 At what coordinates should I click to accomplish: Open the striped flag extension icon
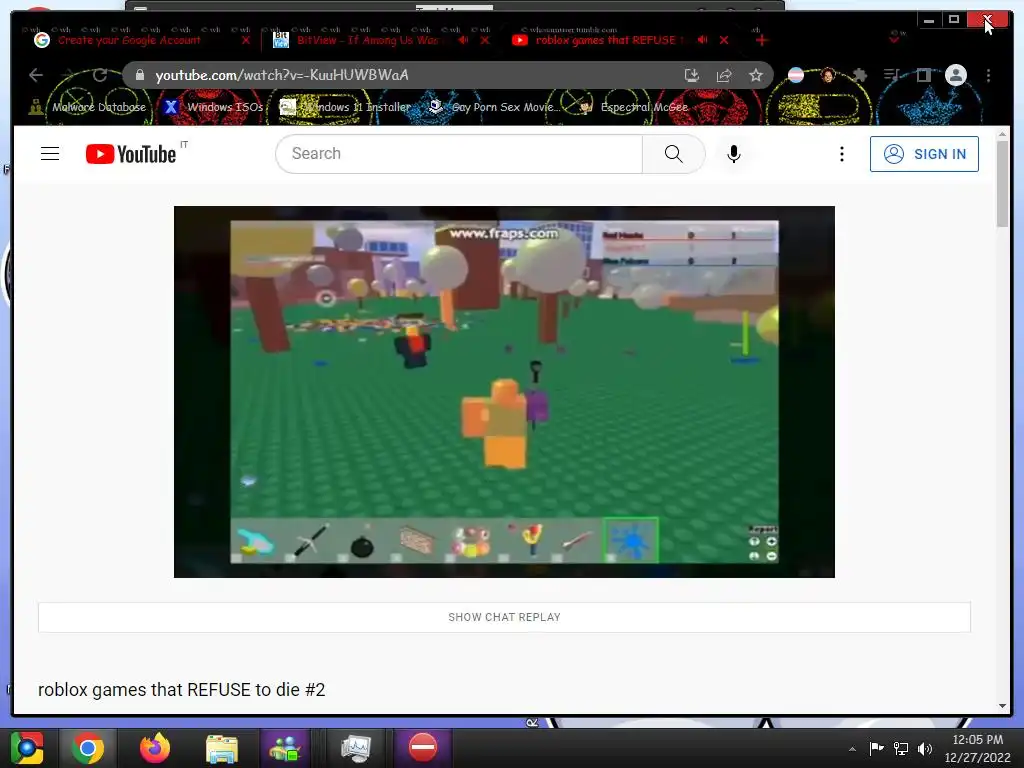[x=795, y=75]
